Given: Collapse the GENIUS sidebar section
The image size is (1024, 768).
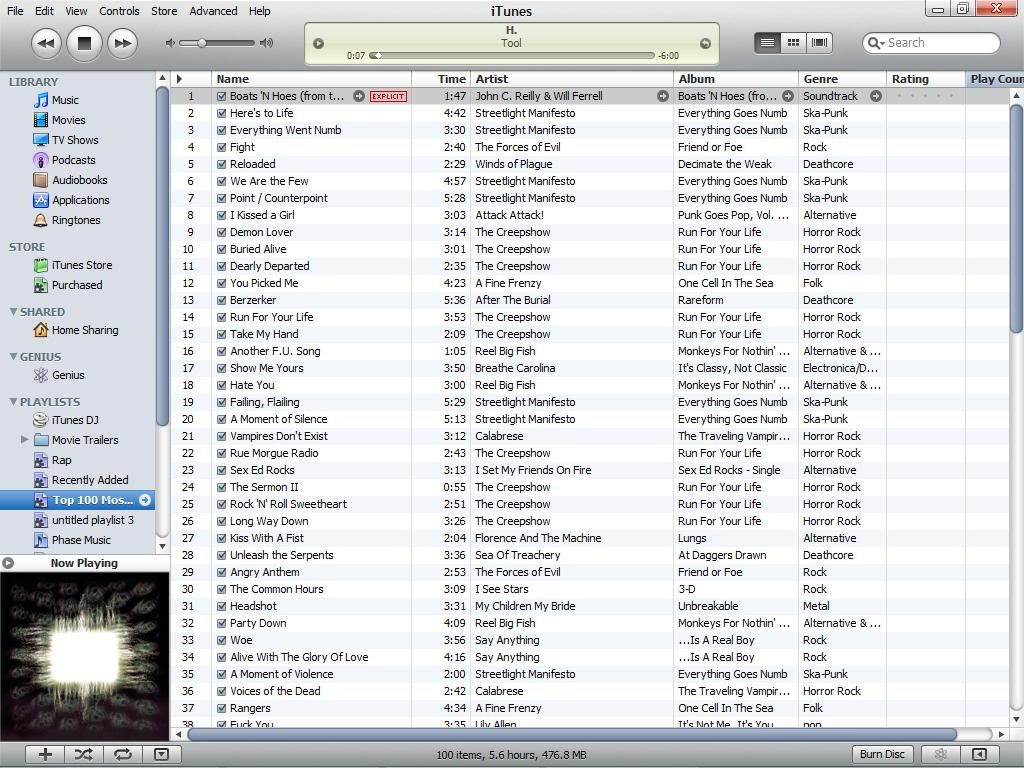Looking at the screenshot, I should 14,357.
